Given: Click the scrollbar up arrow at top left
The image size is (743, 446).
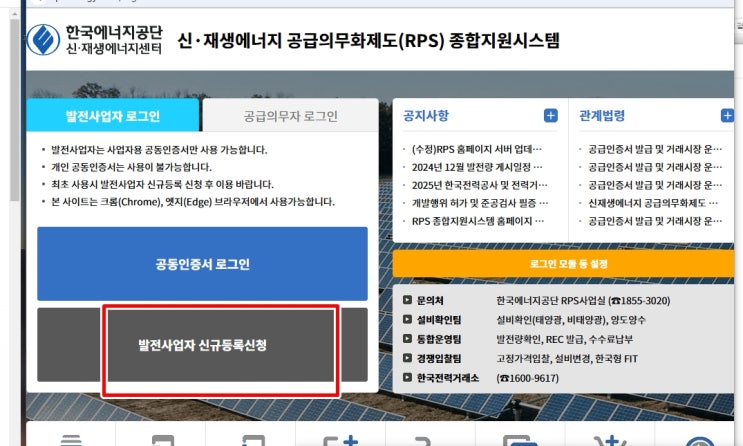Looking at the screenshot, I should tap(15, 14).
